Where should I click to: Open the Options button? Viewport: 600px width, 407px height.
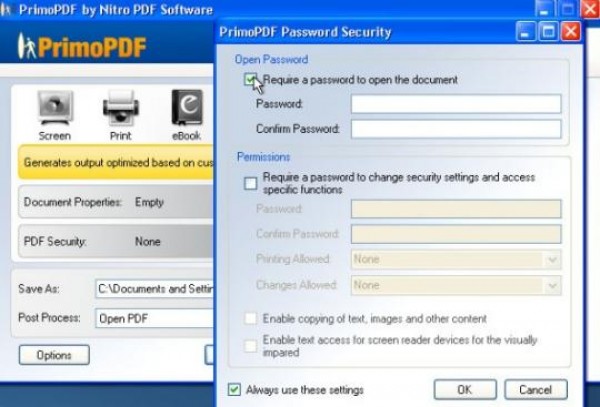[x=54, y=355]
